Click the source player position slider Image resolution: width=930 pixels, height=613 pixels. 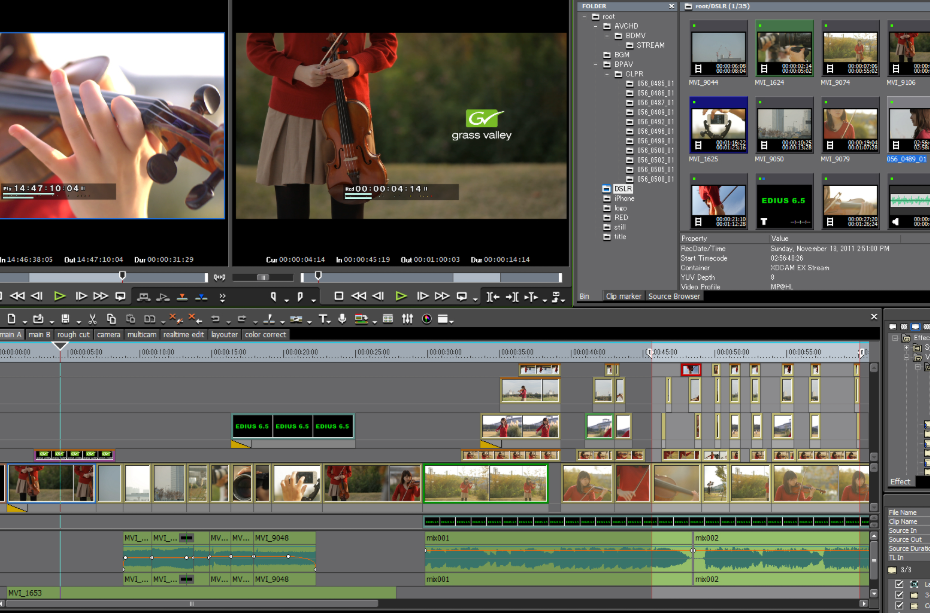(122, 276)
